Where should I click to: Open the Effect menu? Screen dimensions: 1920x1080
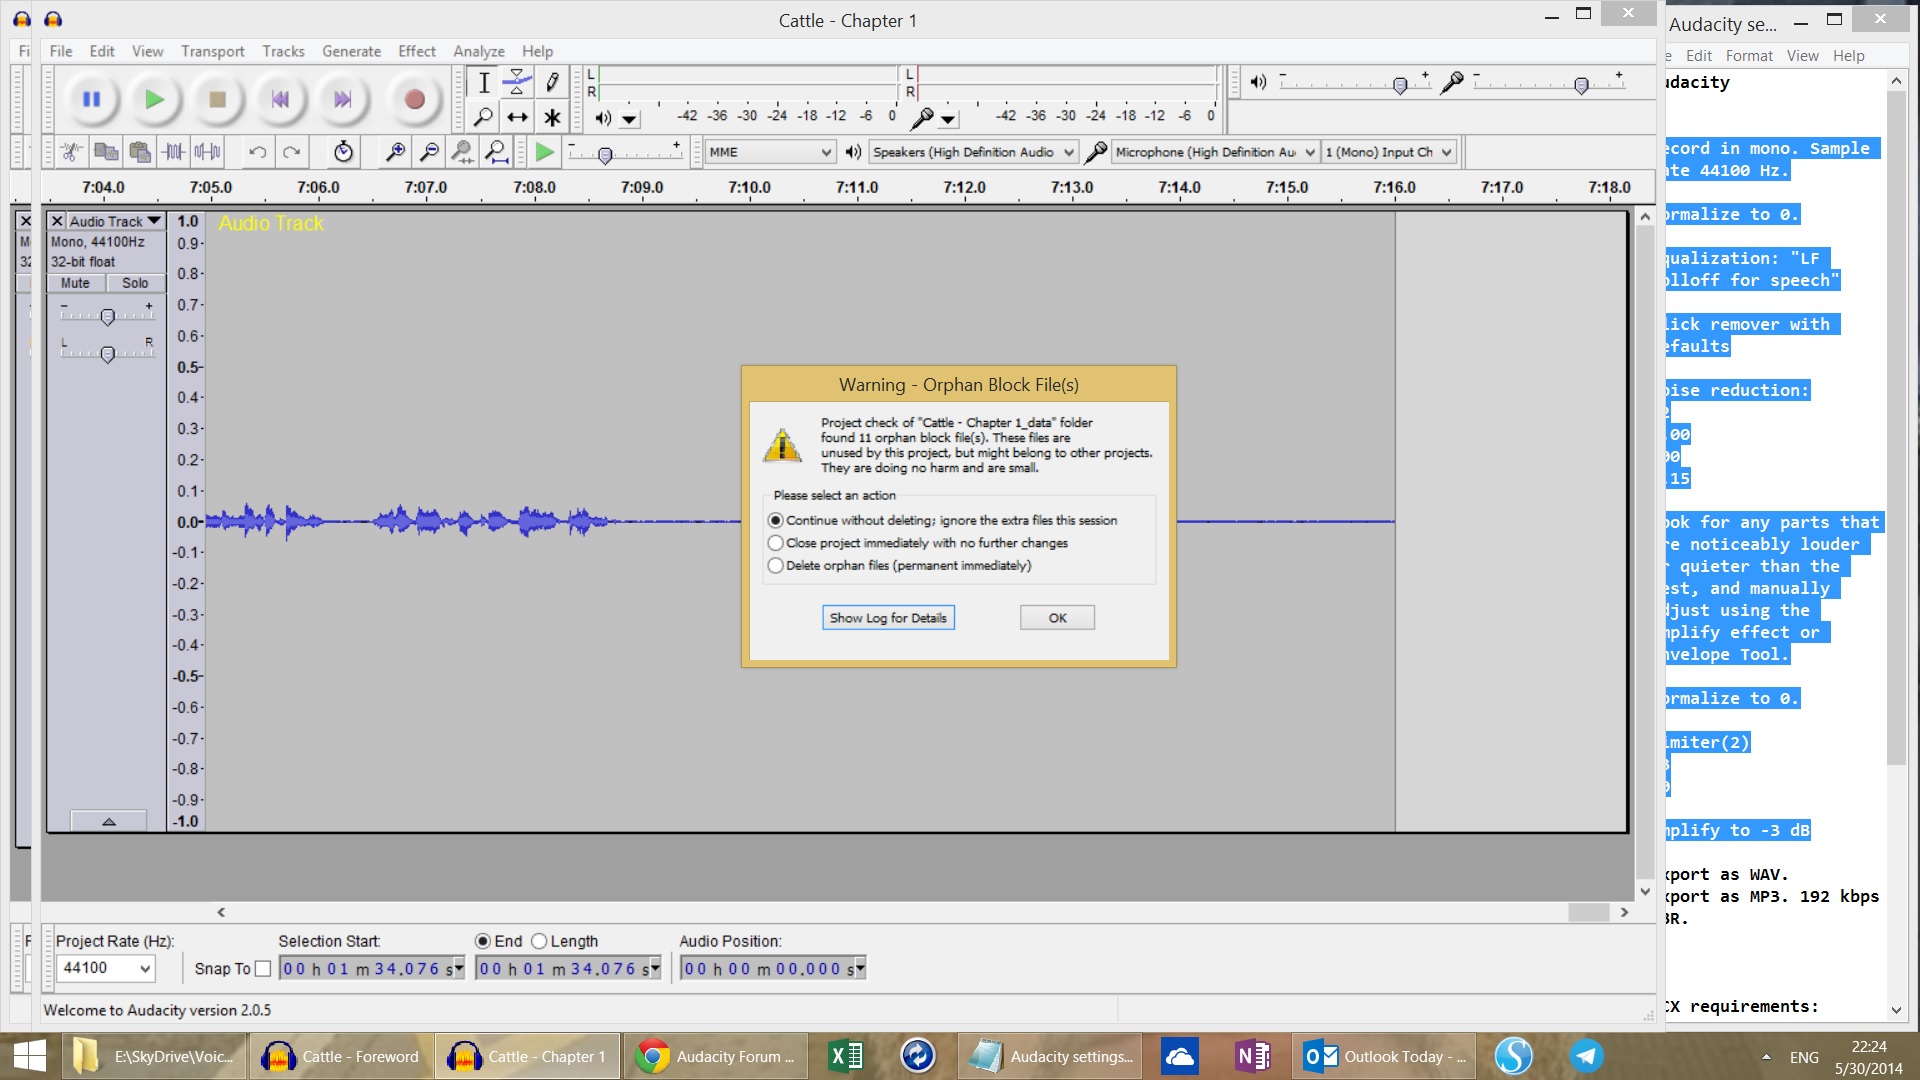pos(416,51)
